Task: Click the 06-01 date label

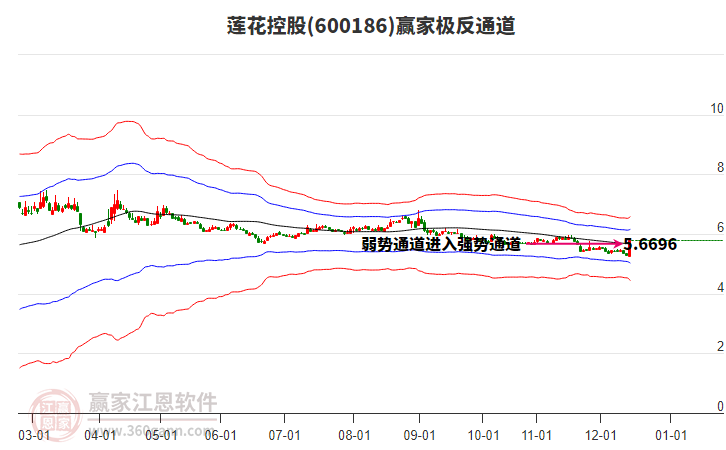Action: click(x=221, y=435)
